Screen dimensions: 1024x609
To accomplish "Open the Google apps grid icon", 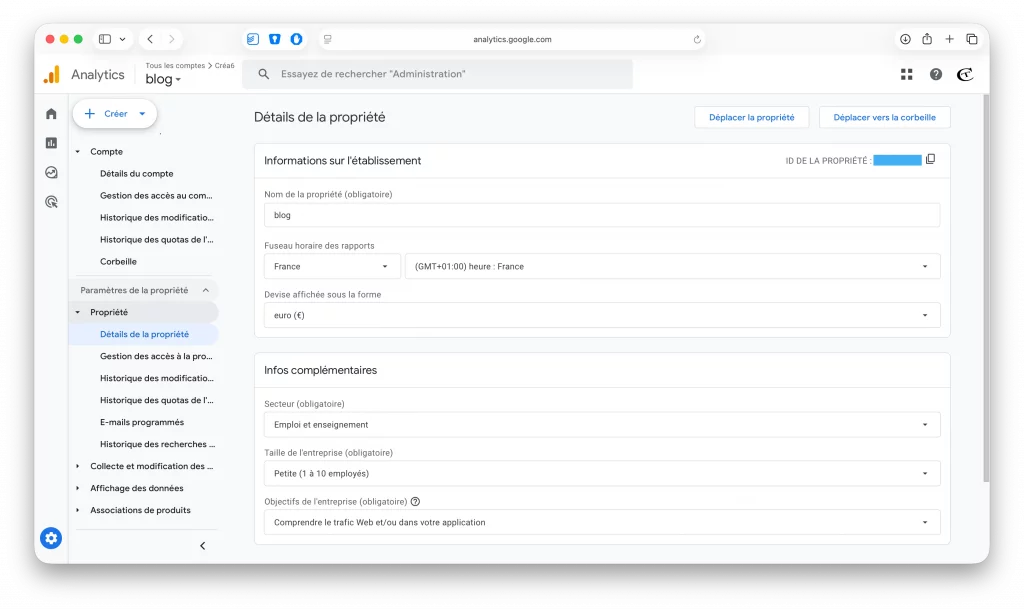I will [x=906, y=74].
